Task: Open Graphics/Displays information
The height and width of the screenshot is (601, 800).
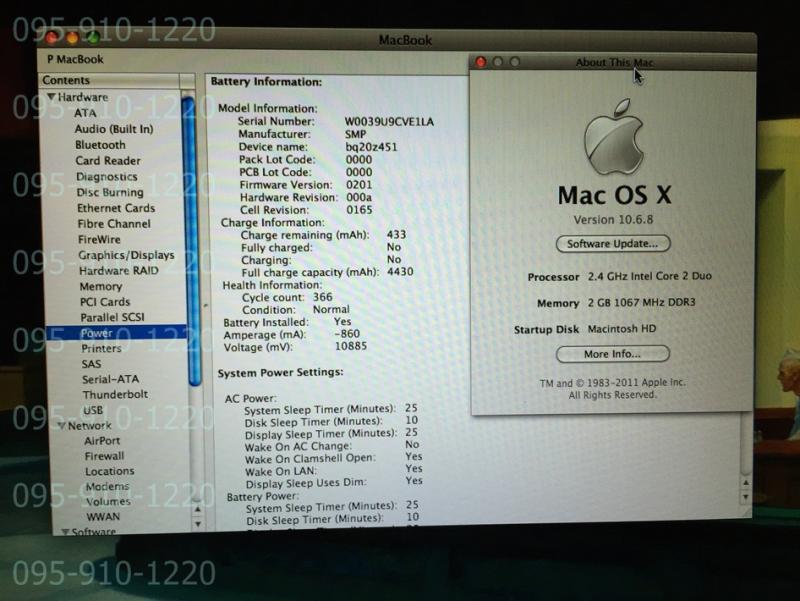Action: pyautogui.click(x=126, y=255)
